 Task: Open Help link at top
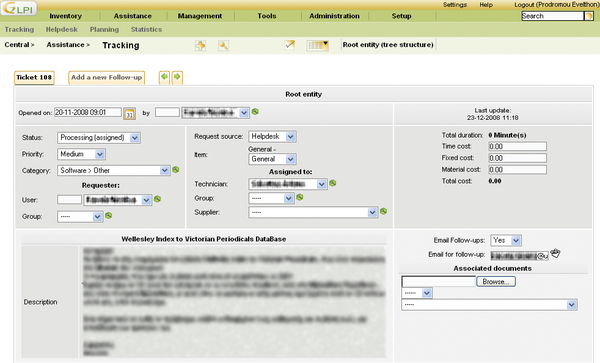[486, 5]
